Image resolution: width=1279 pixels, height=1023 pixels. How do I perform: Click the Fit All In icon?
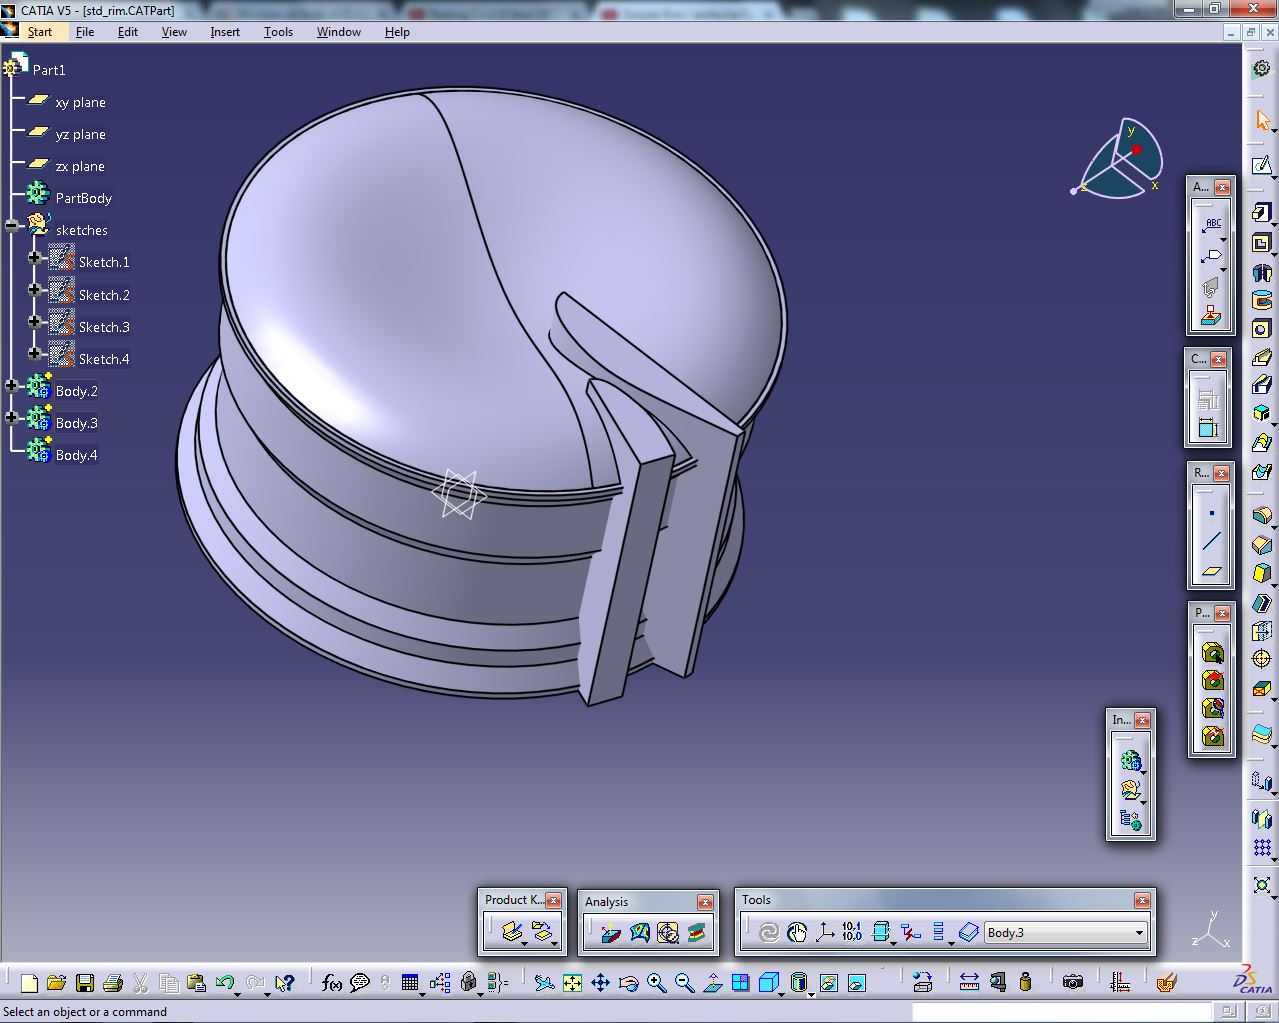(x=572, y=983)
